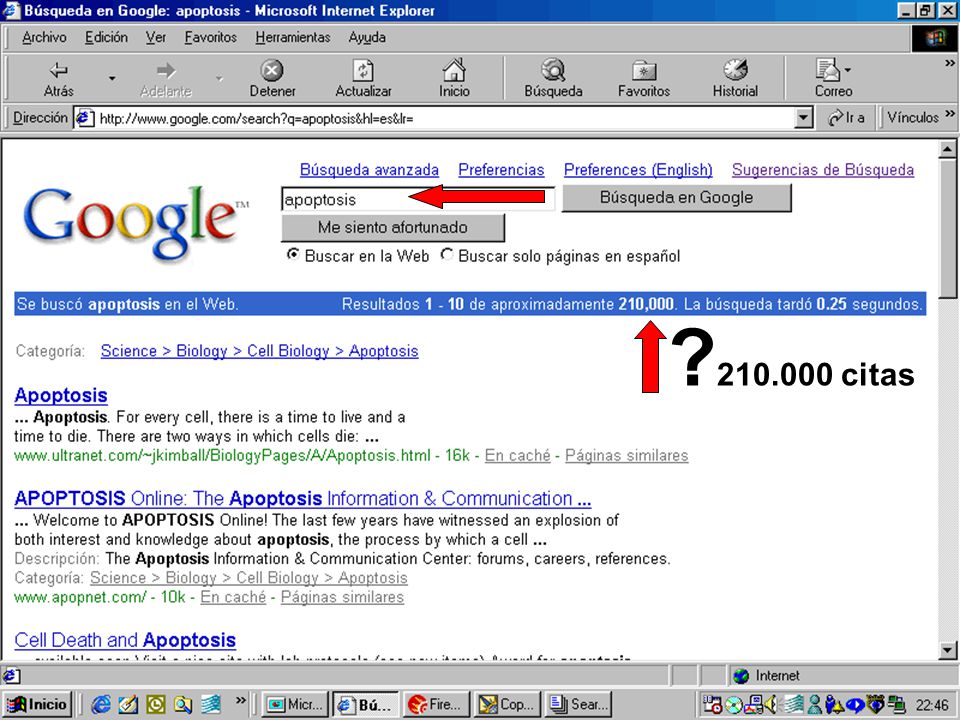Expand the toolbar overflow chevron beside Correo
The width and height of the screenshot is (960, 720).
coord(950,63)
